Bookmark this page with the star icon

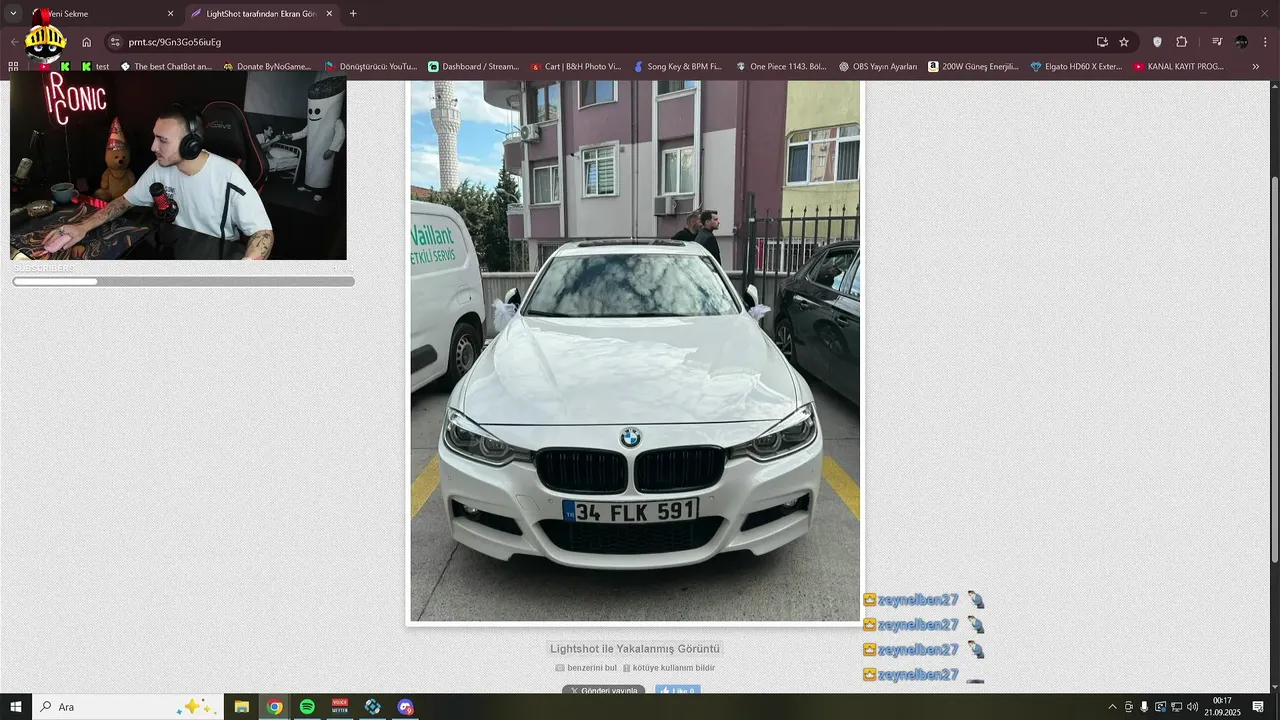(x=1124, y=42)
